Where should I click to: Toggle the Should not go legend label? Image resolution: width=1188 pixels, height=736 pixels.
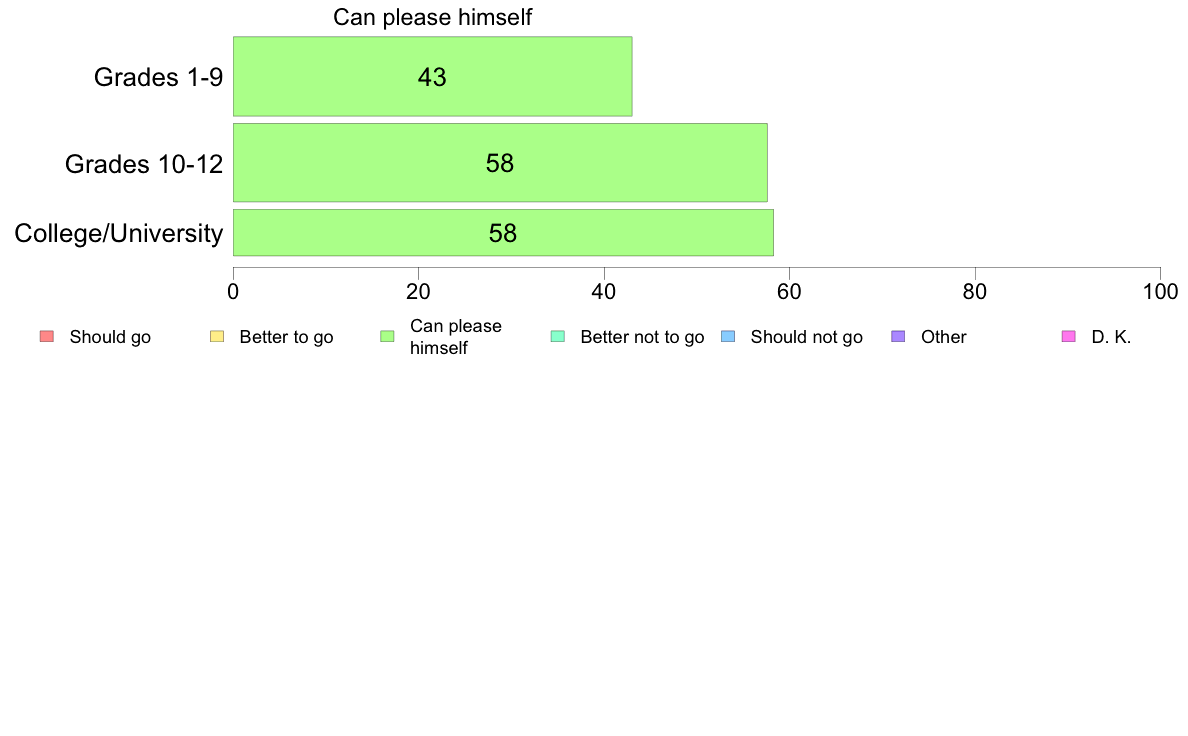(807, 337)
